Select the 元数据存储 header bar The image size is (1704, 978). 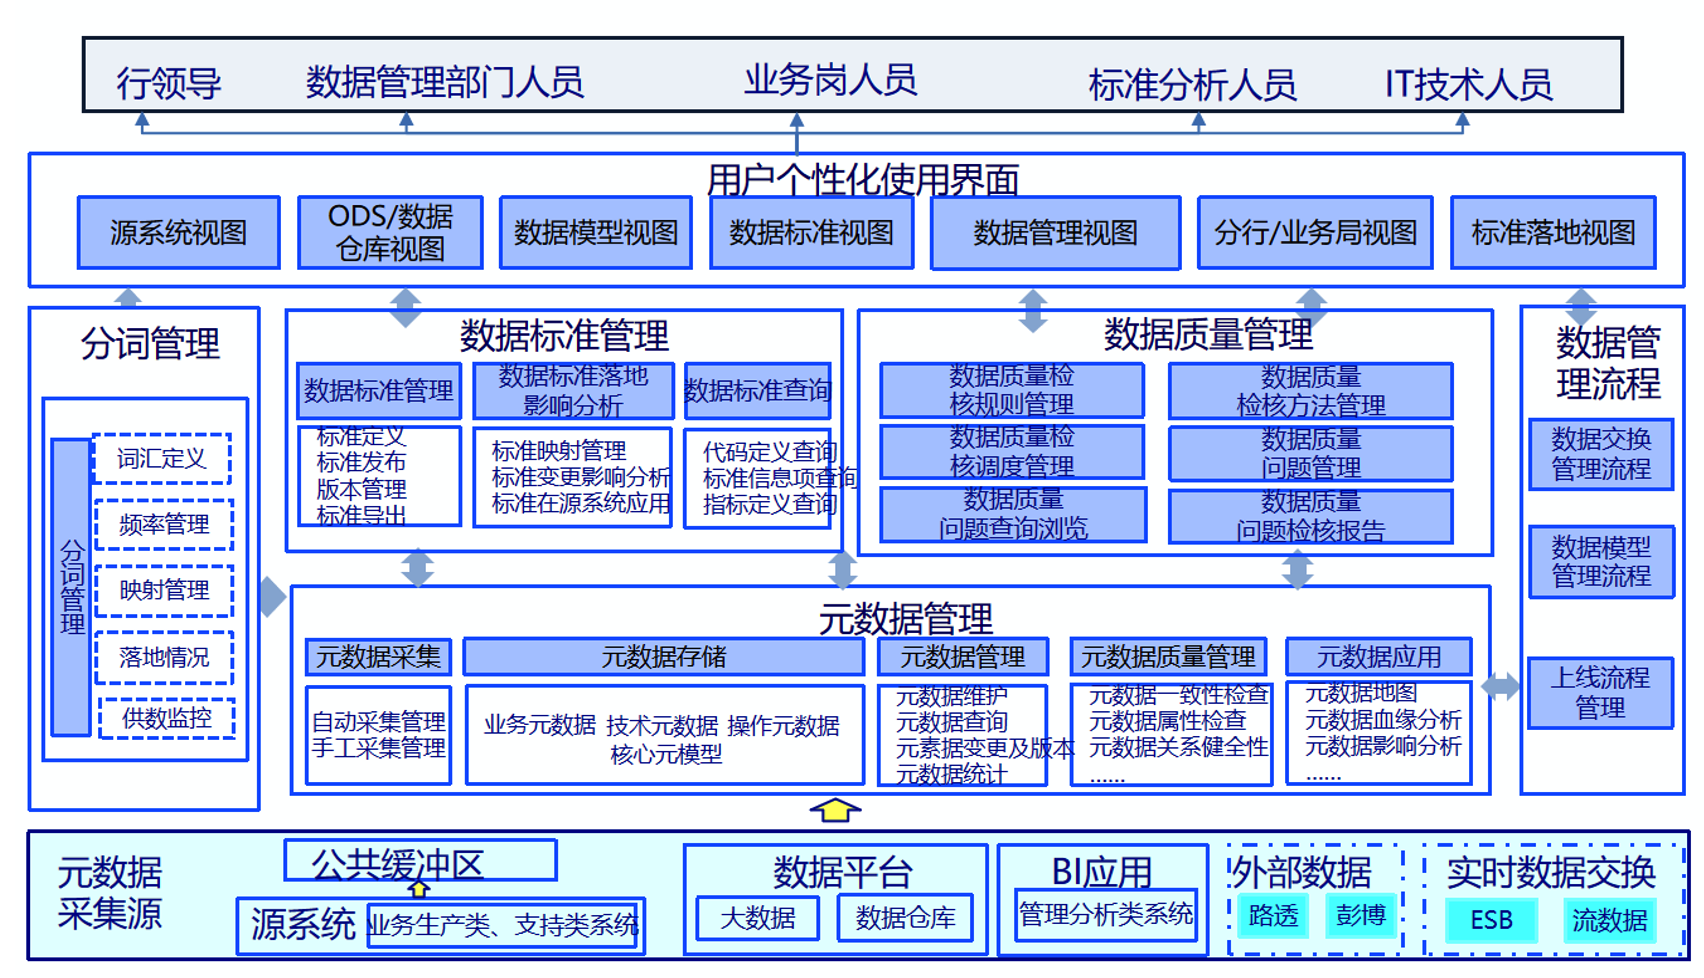(x=664, y=657)
